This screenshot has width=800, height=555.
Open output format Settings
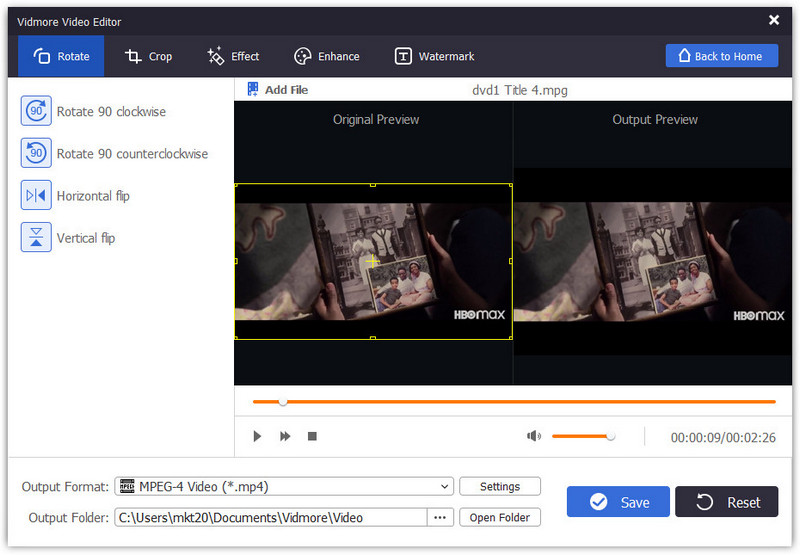click(x=500, y=487)
